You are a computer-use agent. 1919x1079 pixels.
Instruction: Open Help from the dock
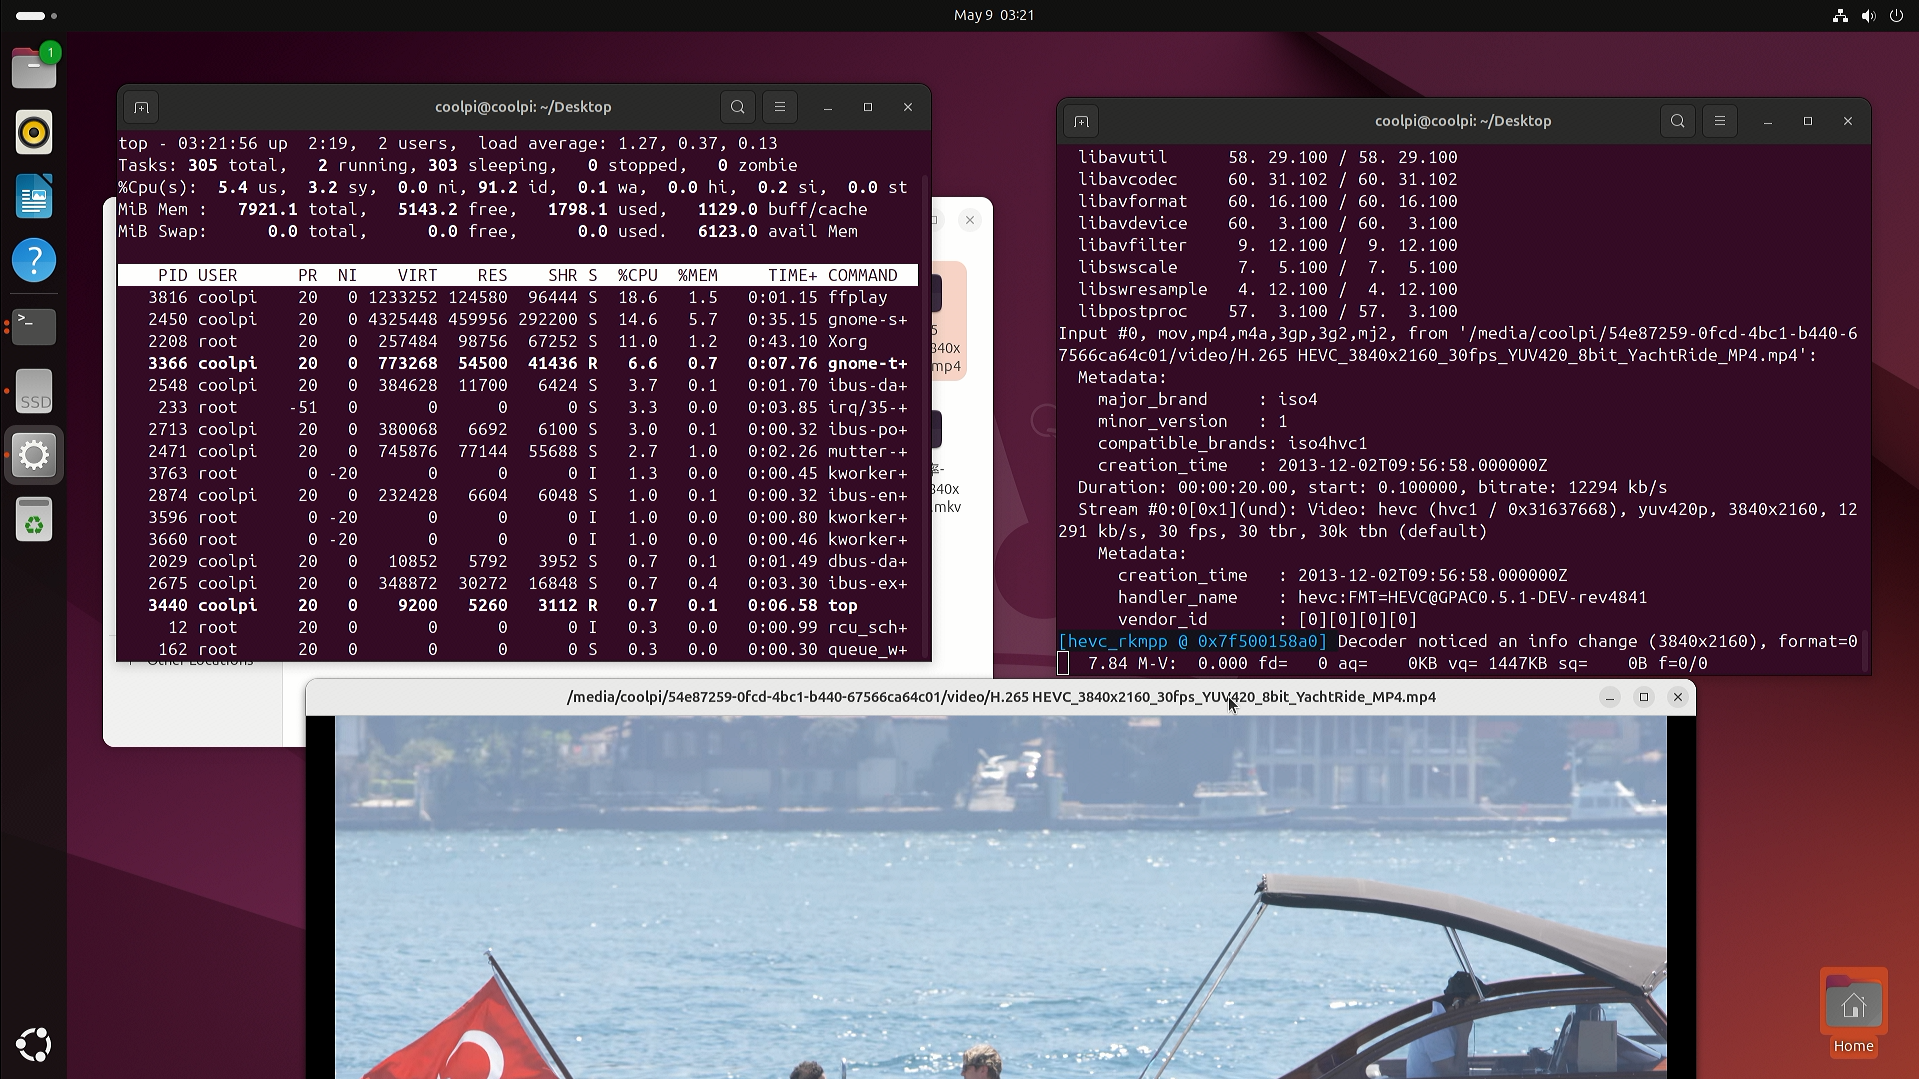(34, 260)
